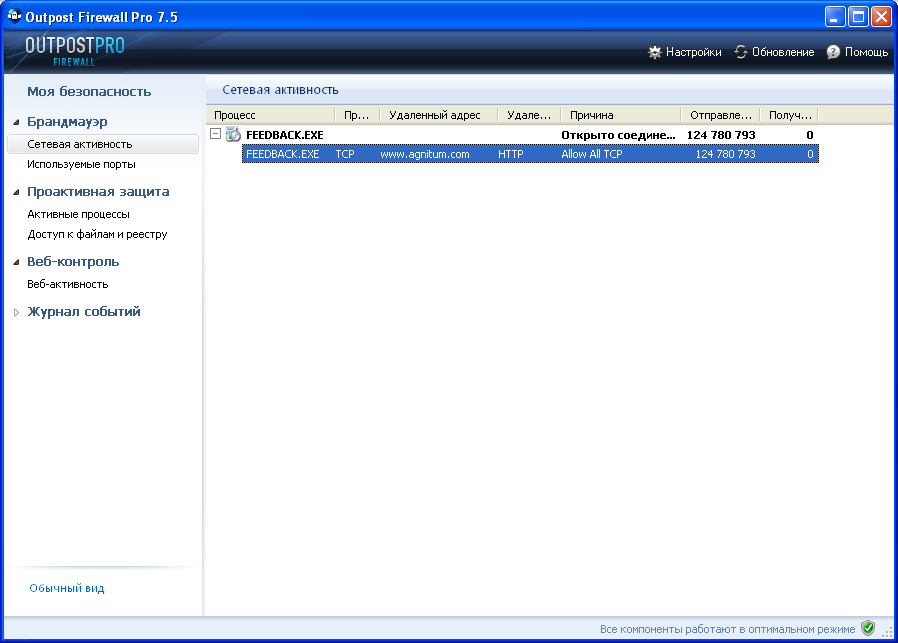Click the Обновление text button
This screenshot has width=898, height=643.
(x=783, y=52)
